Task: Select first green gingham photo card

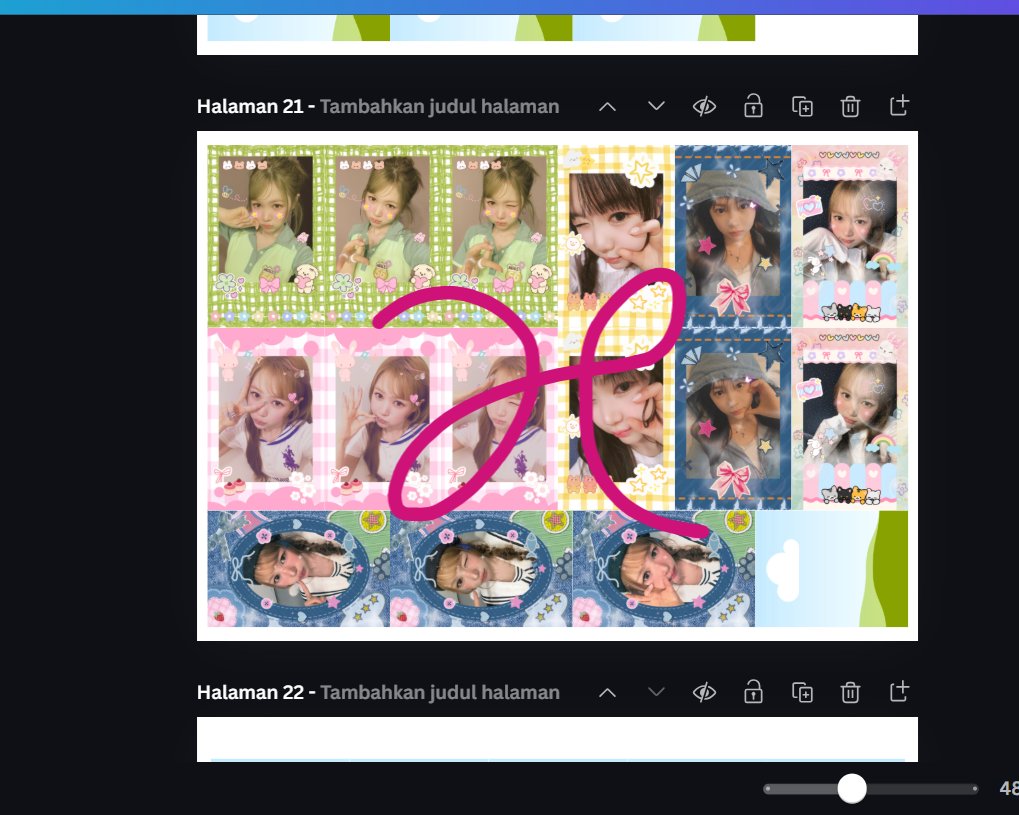Action: tap(266, 235)
